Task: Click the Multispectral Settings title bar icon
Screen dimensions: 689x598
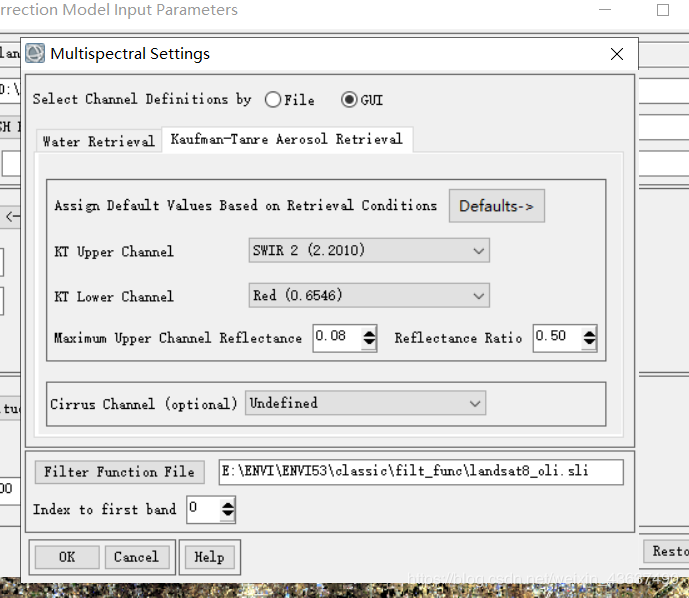Action: pyautogui.click(x=35, y=53)
